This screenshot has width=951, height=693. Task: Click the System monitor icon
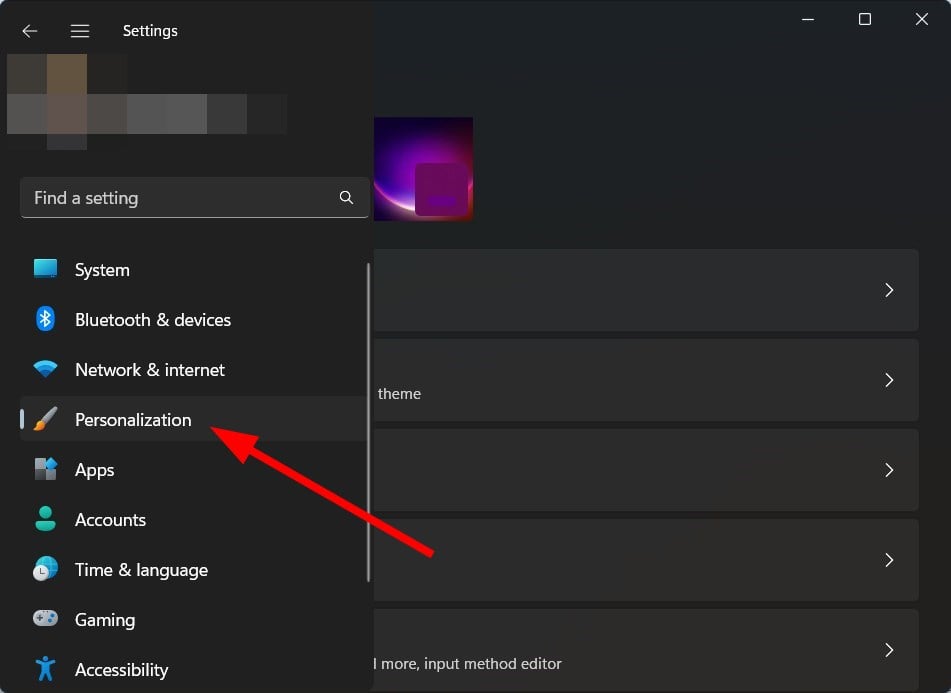(x=45, y=269)
